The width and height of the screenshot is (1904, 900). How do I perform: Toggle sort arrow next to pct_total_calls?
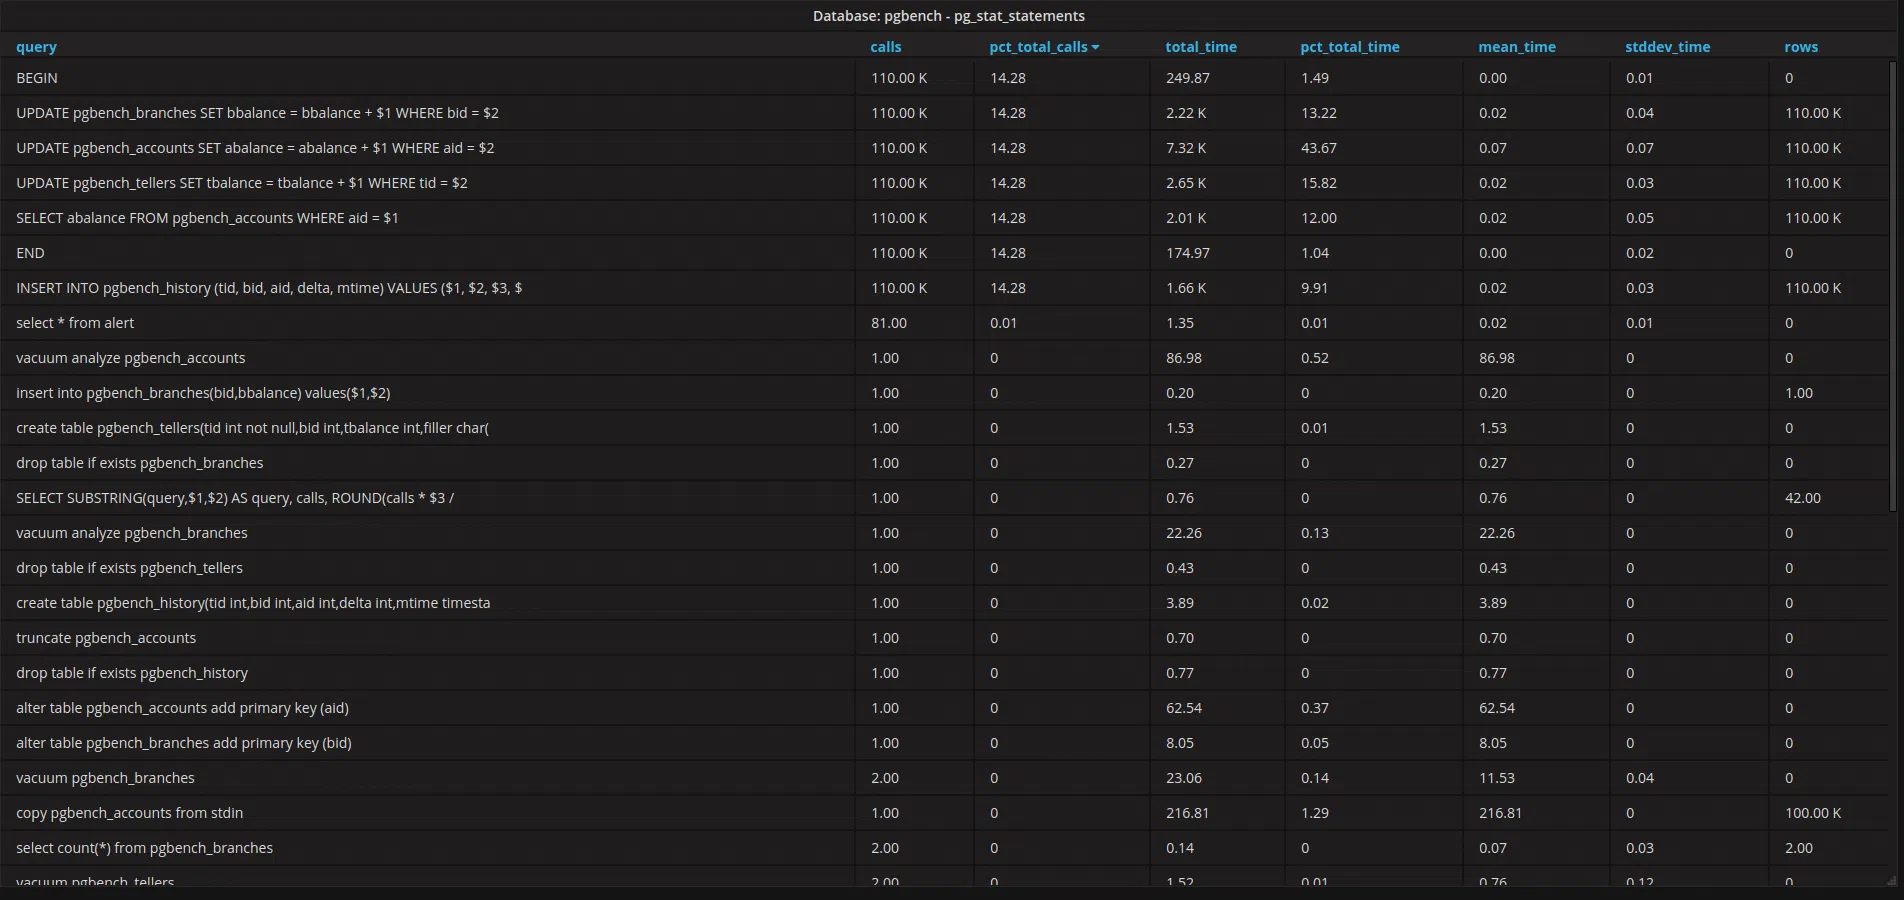click(x=1095, y=47)
